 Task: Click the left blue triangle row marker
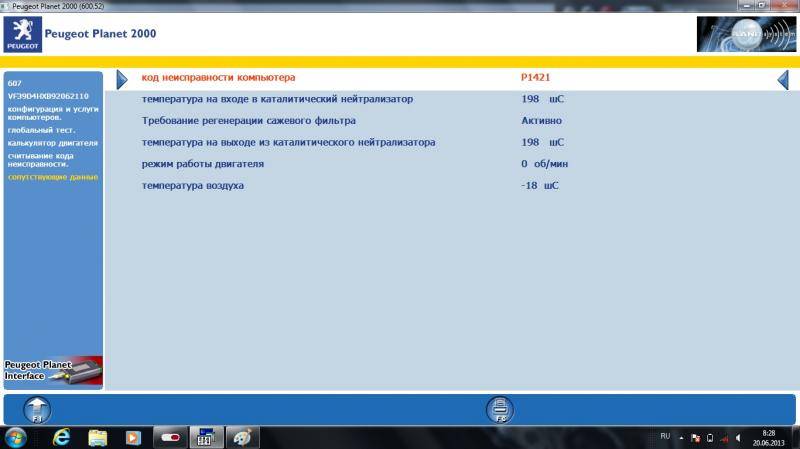coord(122,79)
